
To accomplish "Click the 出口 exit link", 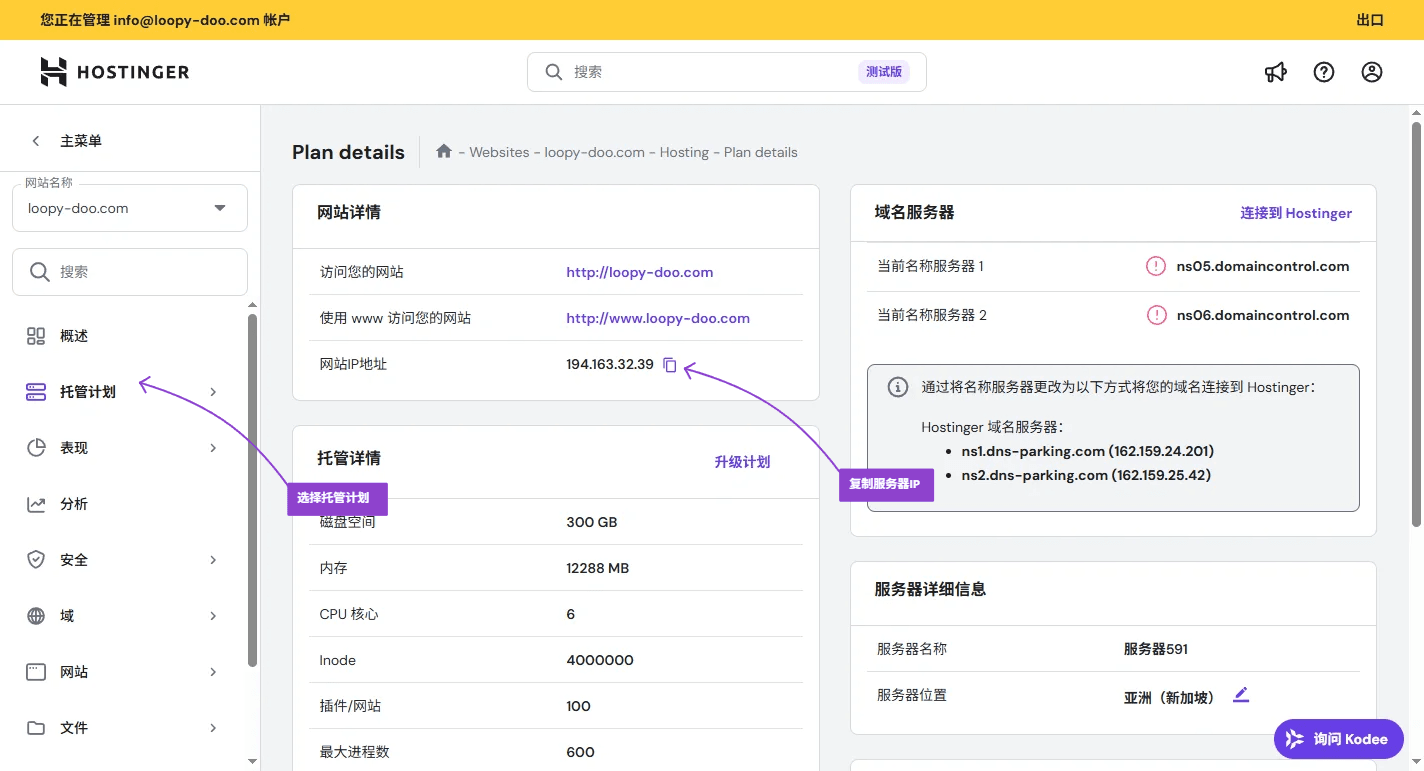I will coord(1369,20).
